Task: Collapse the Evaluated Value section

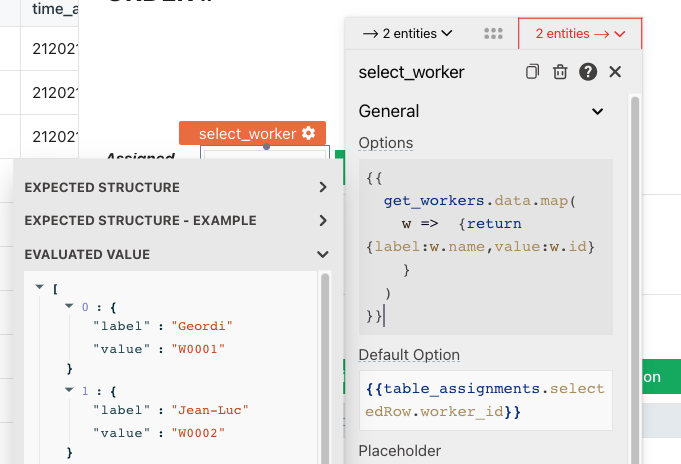Action: 322,255
